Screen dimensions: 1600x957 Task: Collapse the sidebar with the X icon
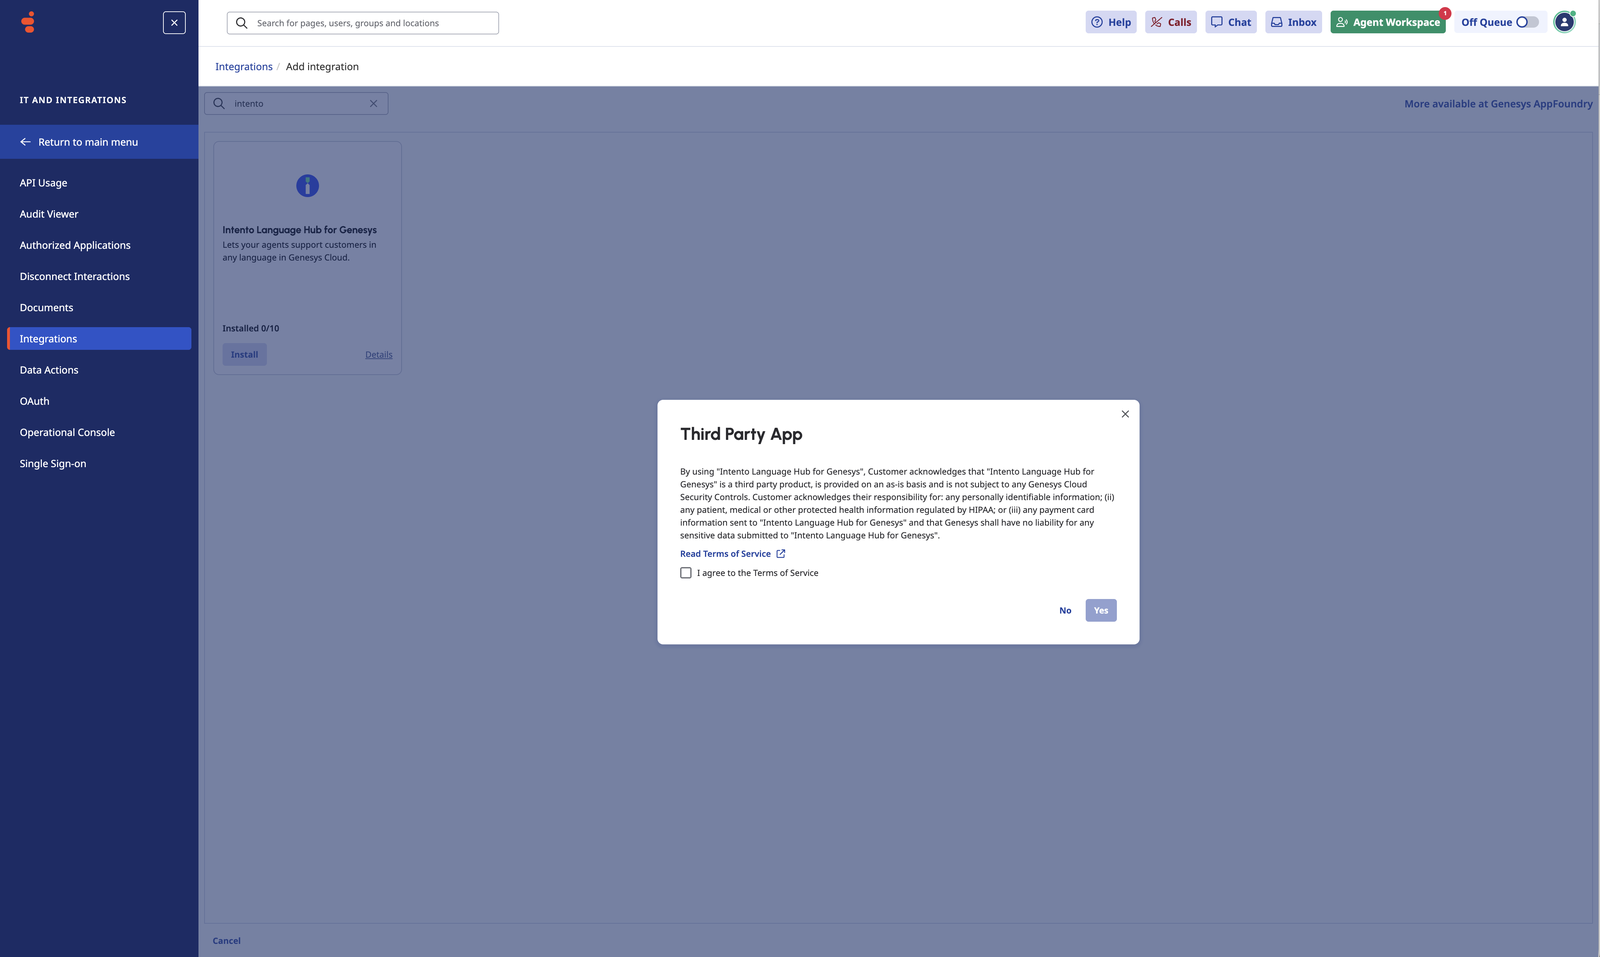pyautogui.click(x=174, y=22)
